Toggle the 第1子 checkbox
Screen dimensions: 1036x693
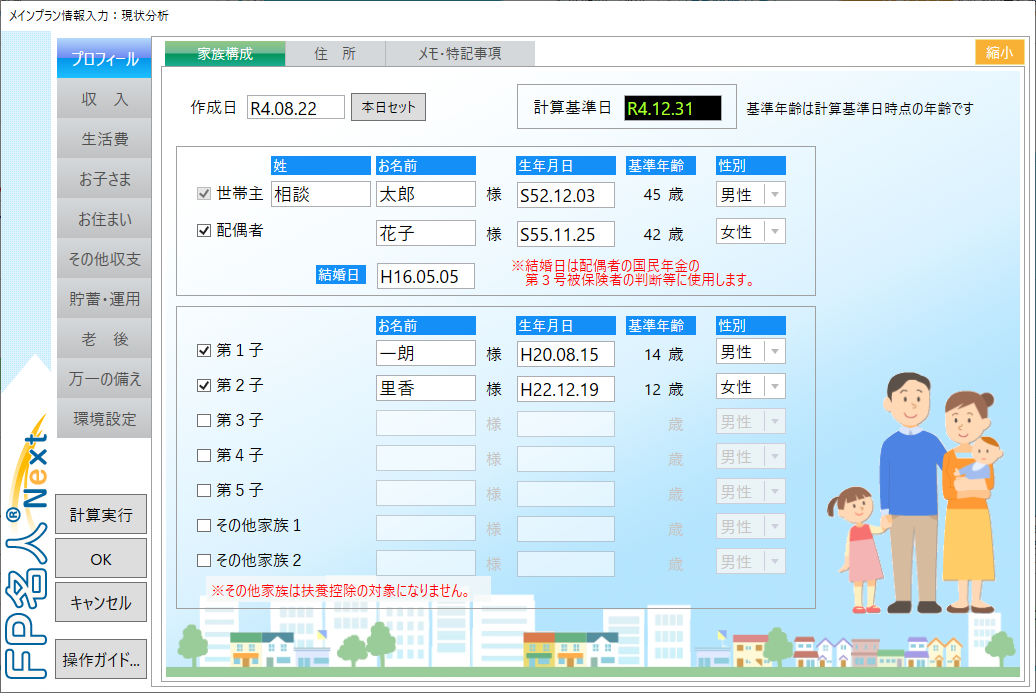(204, 351)
